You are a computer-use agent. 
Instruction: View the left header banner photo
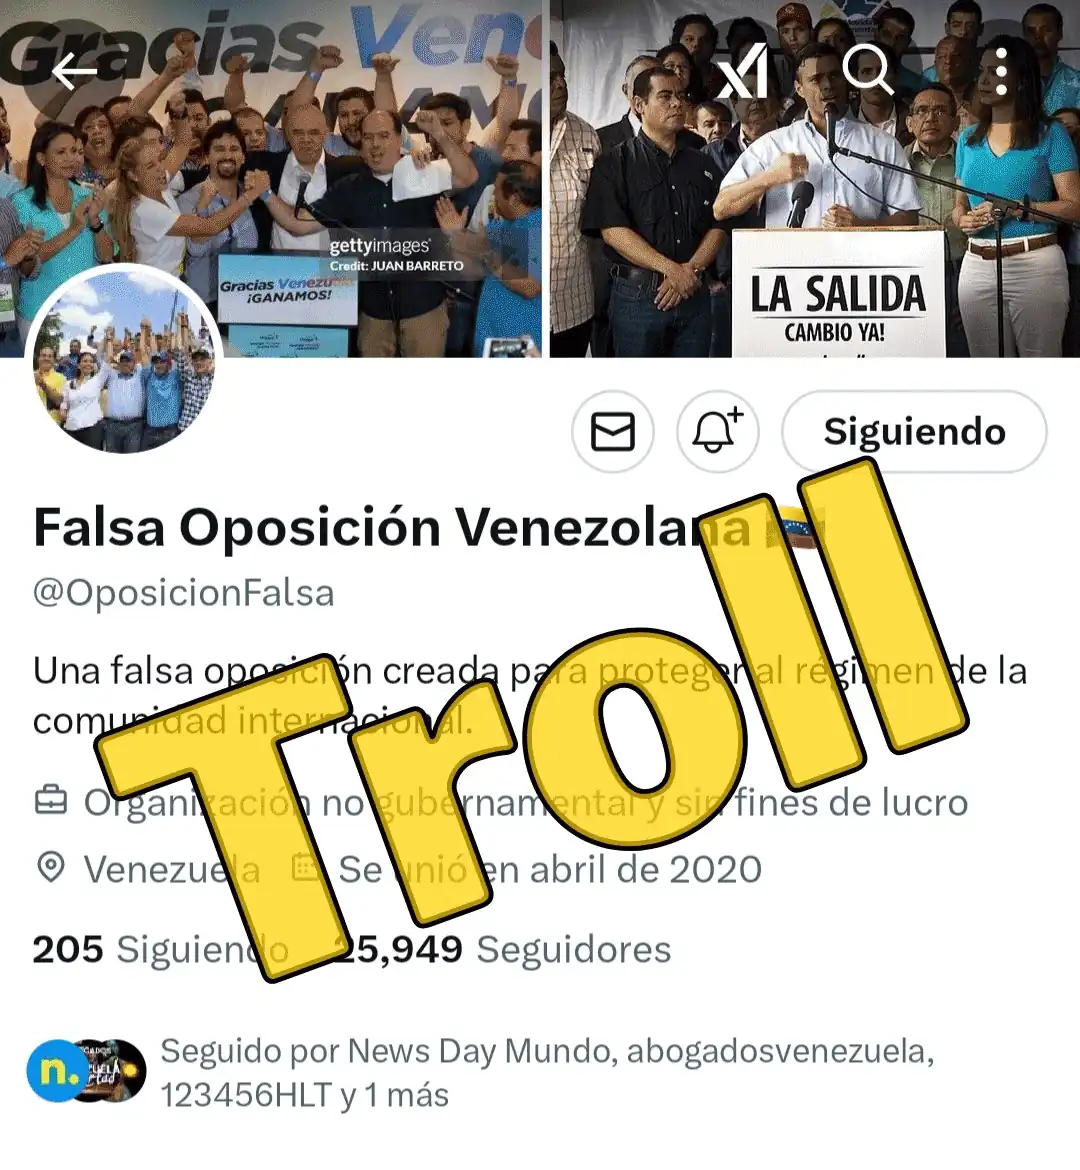point(270,178)
